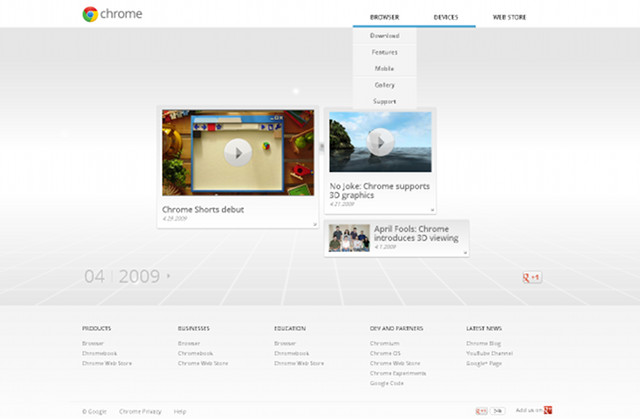The width and height of the screenshot is (640, 419).
Task: Open the Devices menu in the top navigation
Action: click(x=446, y=17)
